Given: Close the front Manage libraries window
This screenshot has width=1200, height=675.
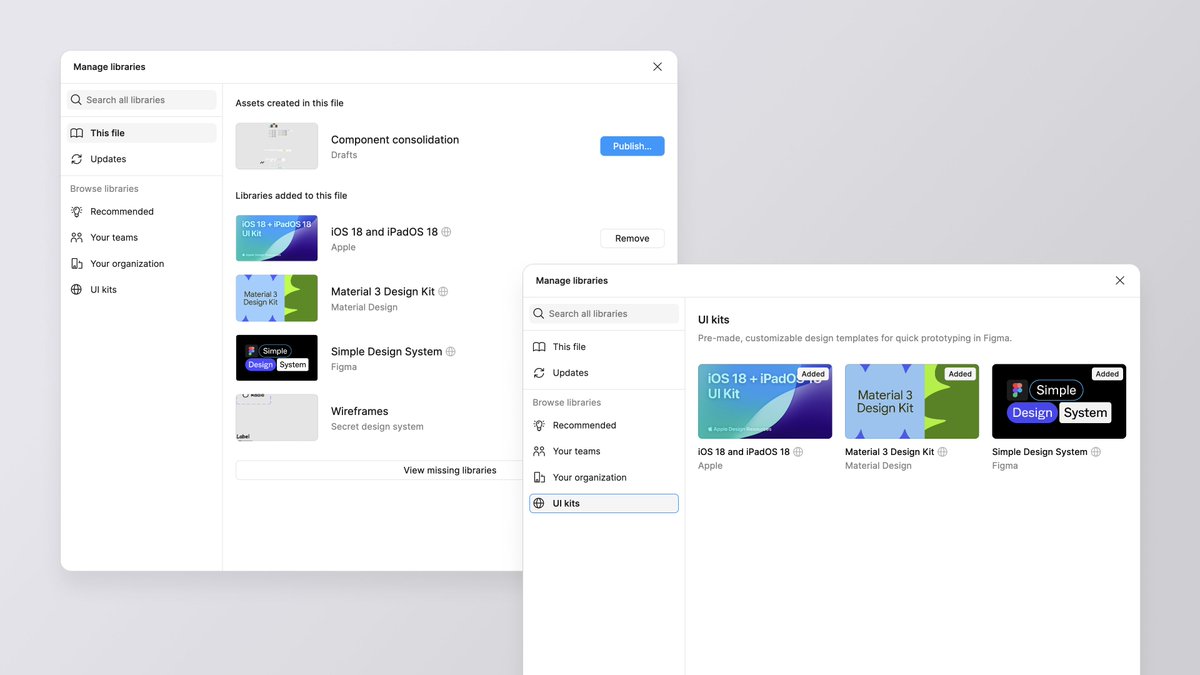Looking at the screenshot, I should click(x=1120, y=281).
